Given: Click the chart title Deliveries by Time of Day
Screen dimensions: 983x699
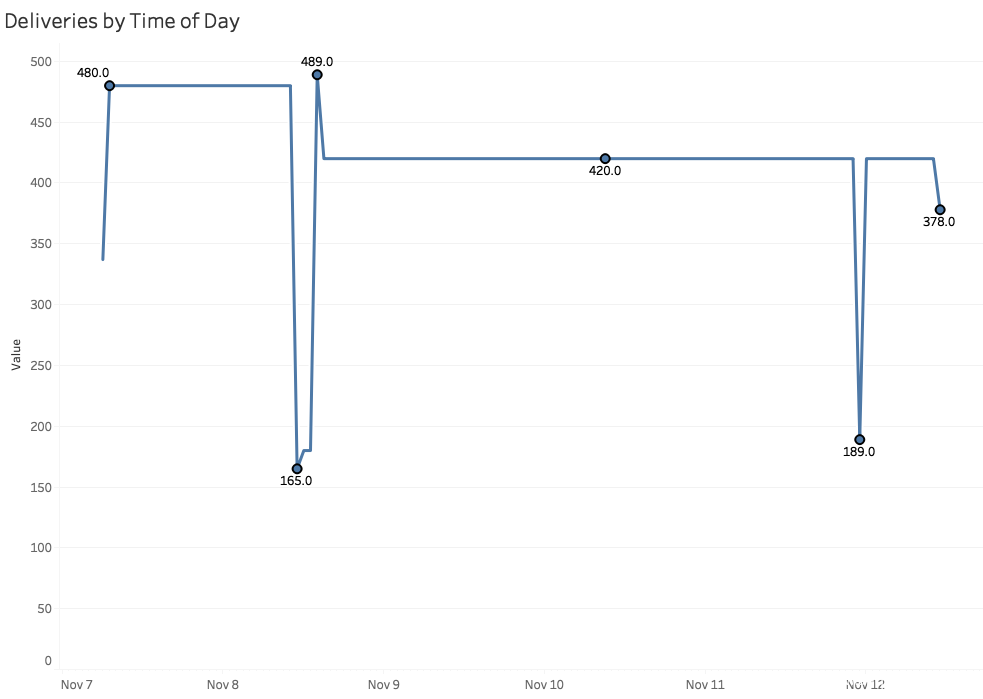Looking at the screenshot, I should pos(122,20).
